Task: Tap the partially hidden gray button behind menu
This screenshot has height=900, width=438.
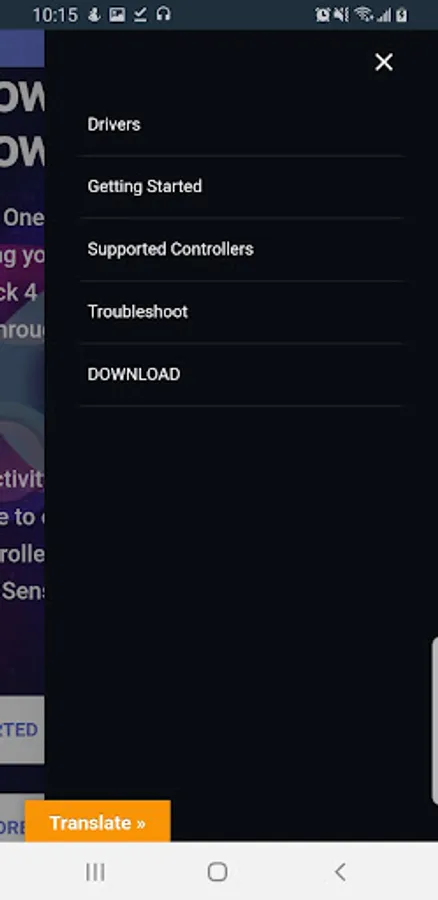Action: 22,730
